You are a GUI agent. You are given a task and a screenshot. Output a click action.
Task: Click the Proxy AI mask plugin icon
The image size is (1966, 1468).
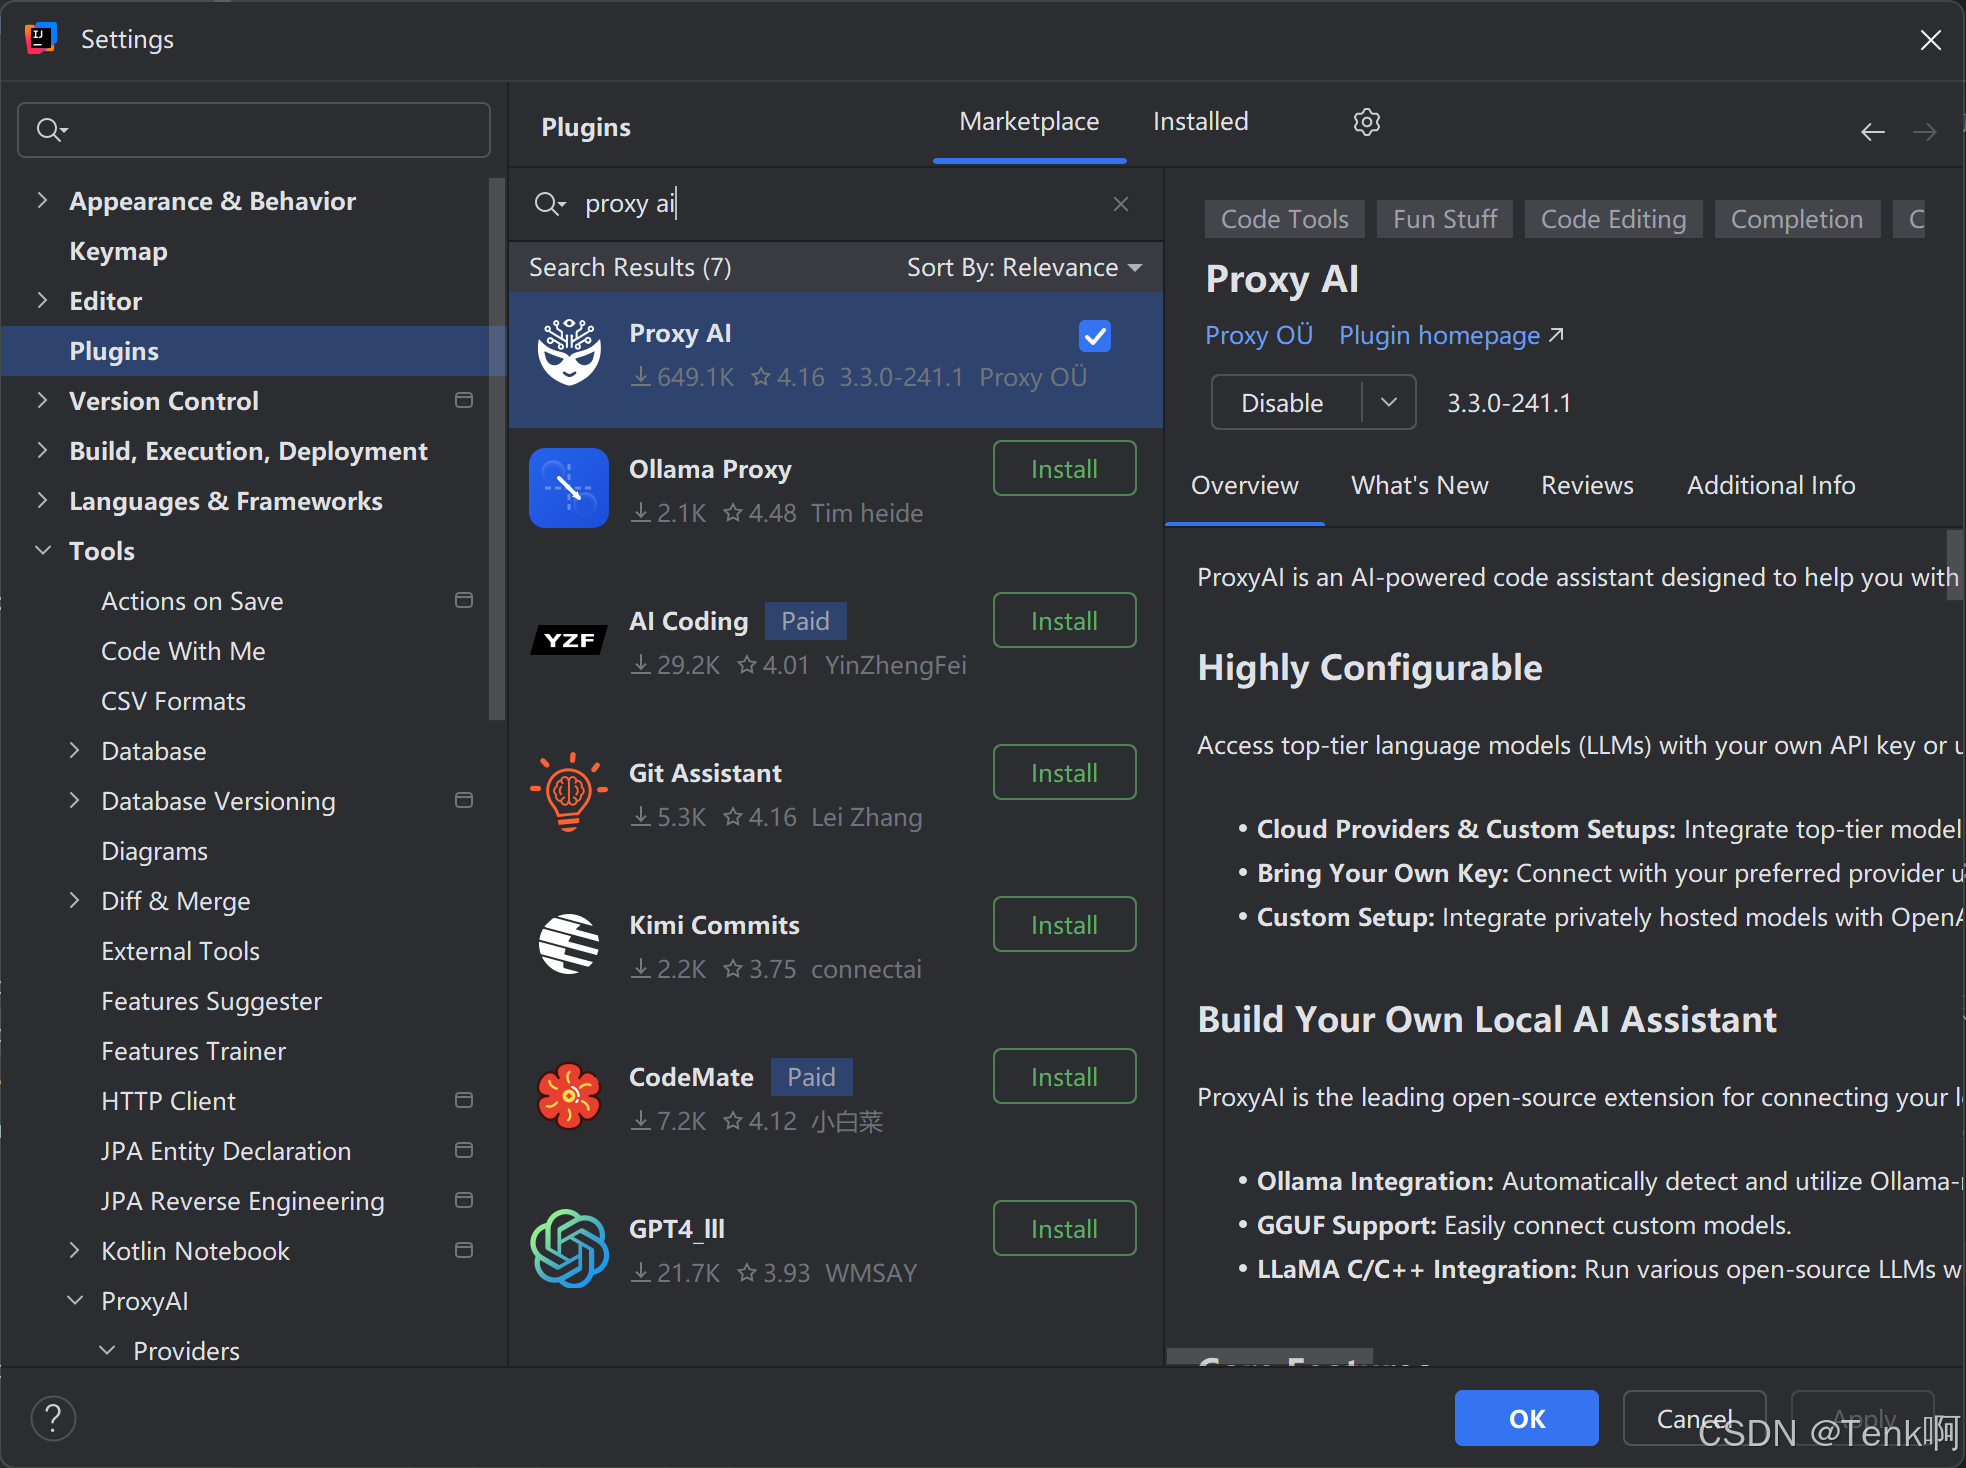tap(569, 352)
